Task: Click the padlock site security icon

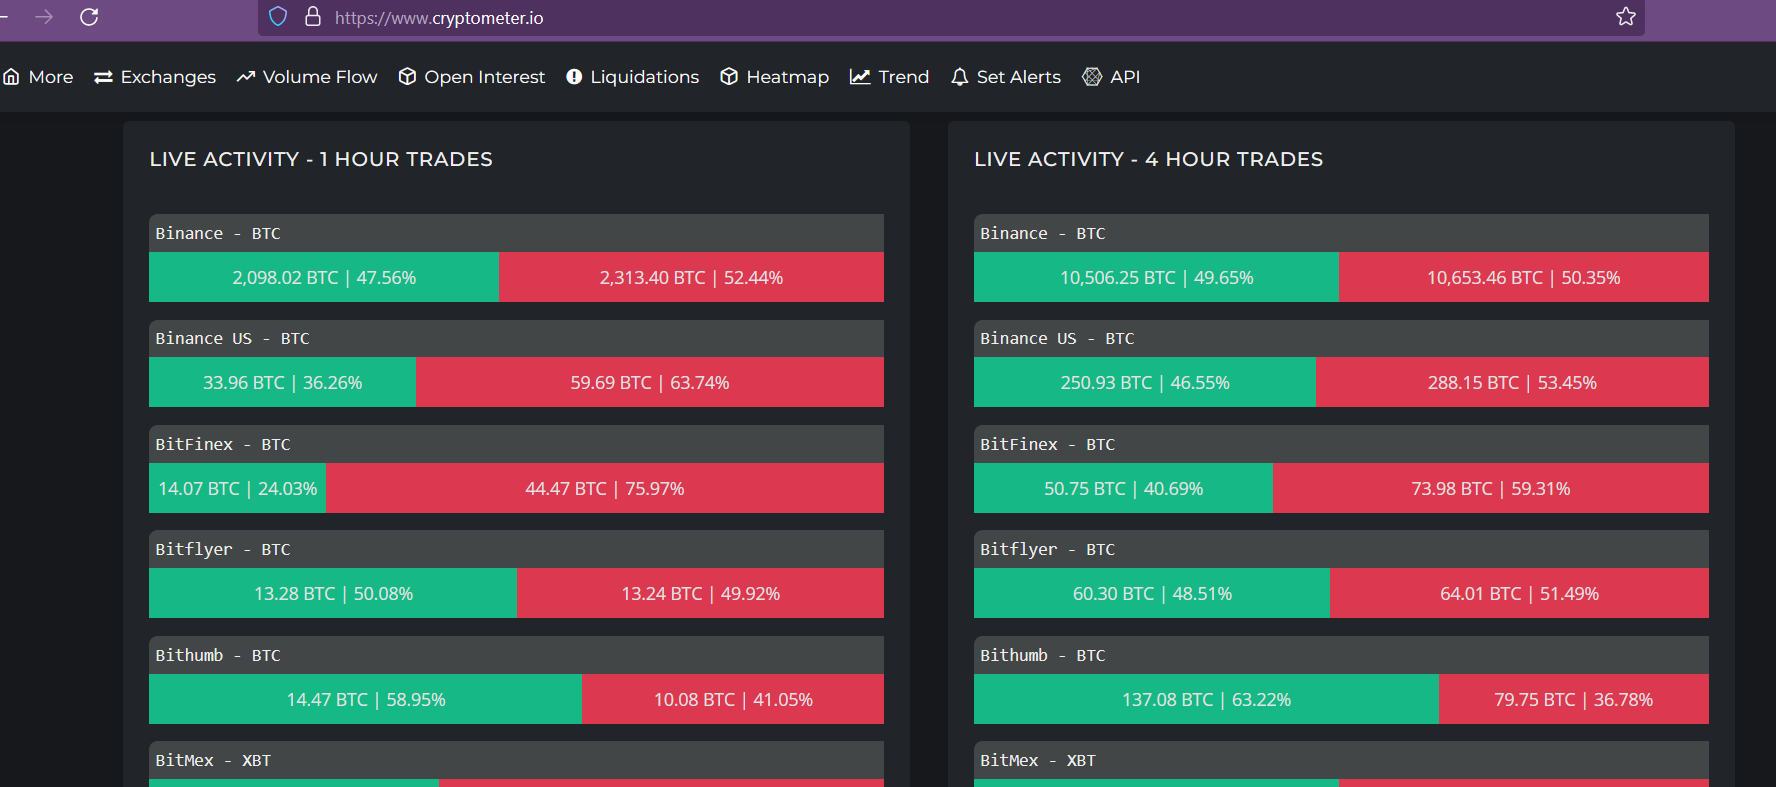Action: [313, 17]
